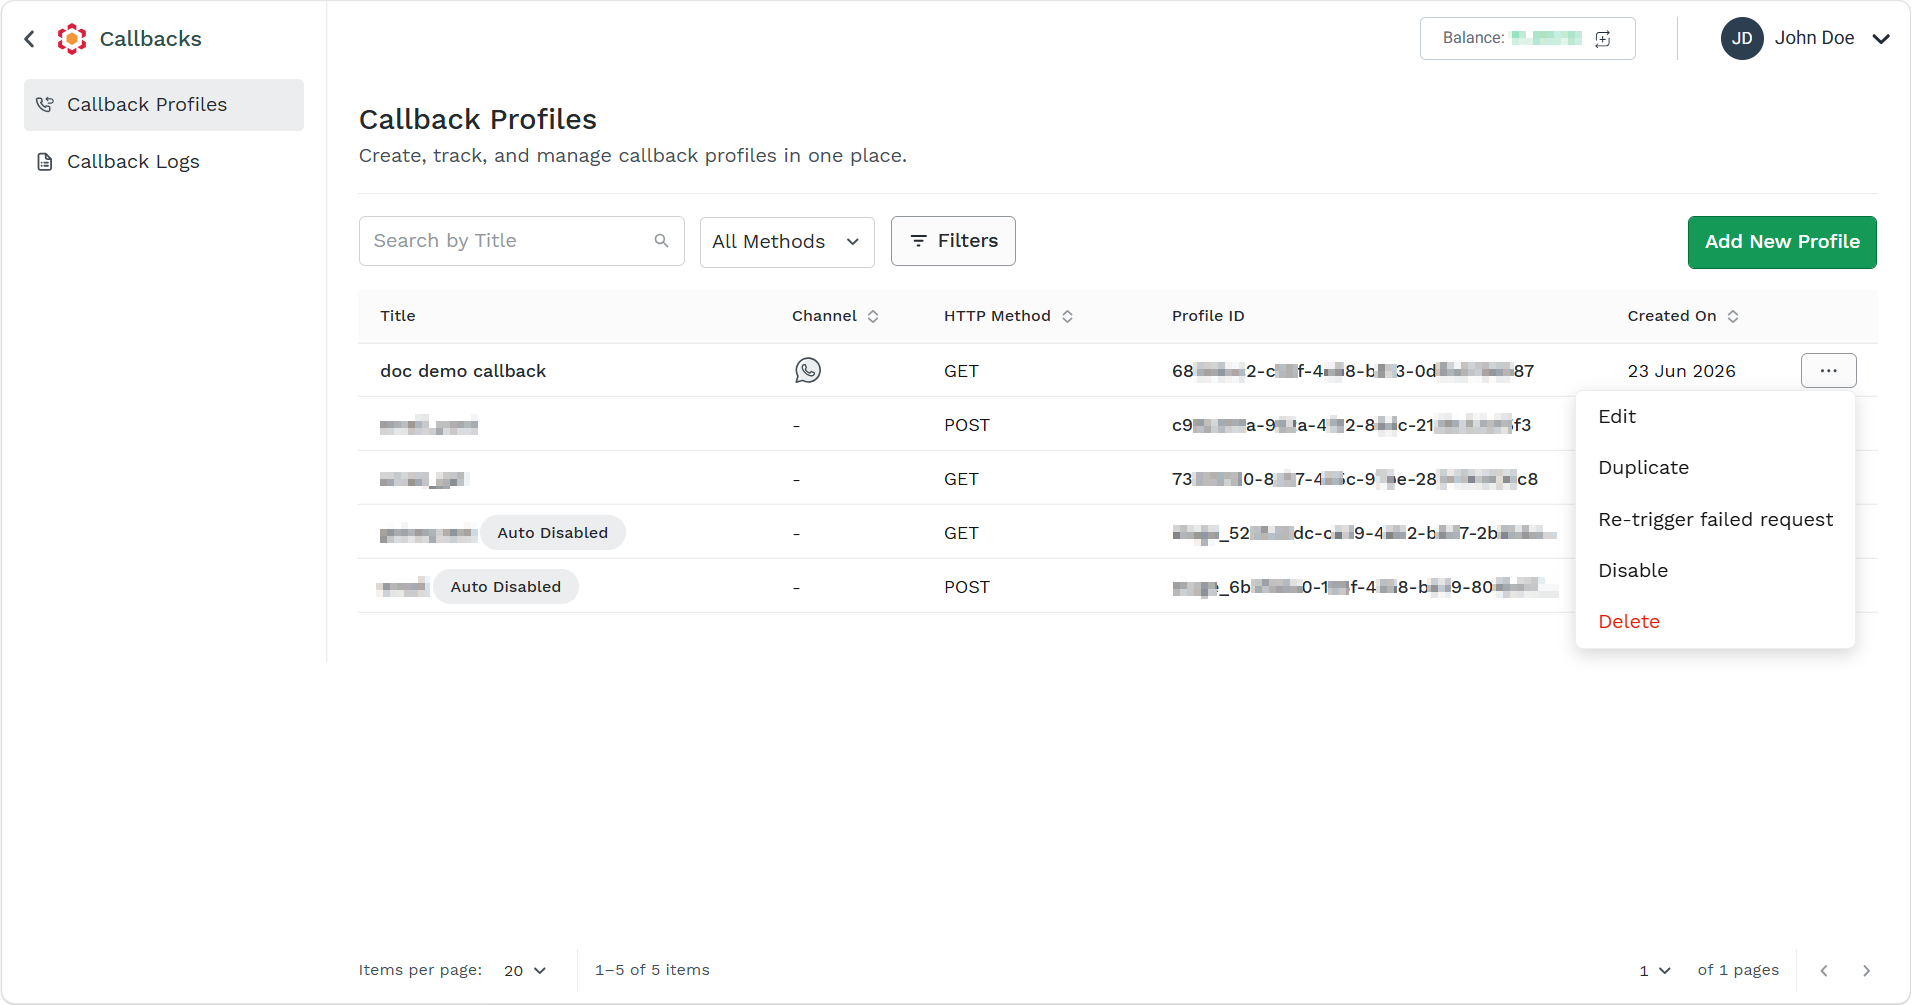The height and width of the screenshot is (1005, 1912).
Task: Open the All Methods dropdown
Action: (787, 242)
